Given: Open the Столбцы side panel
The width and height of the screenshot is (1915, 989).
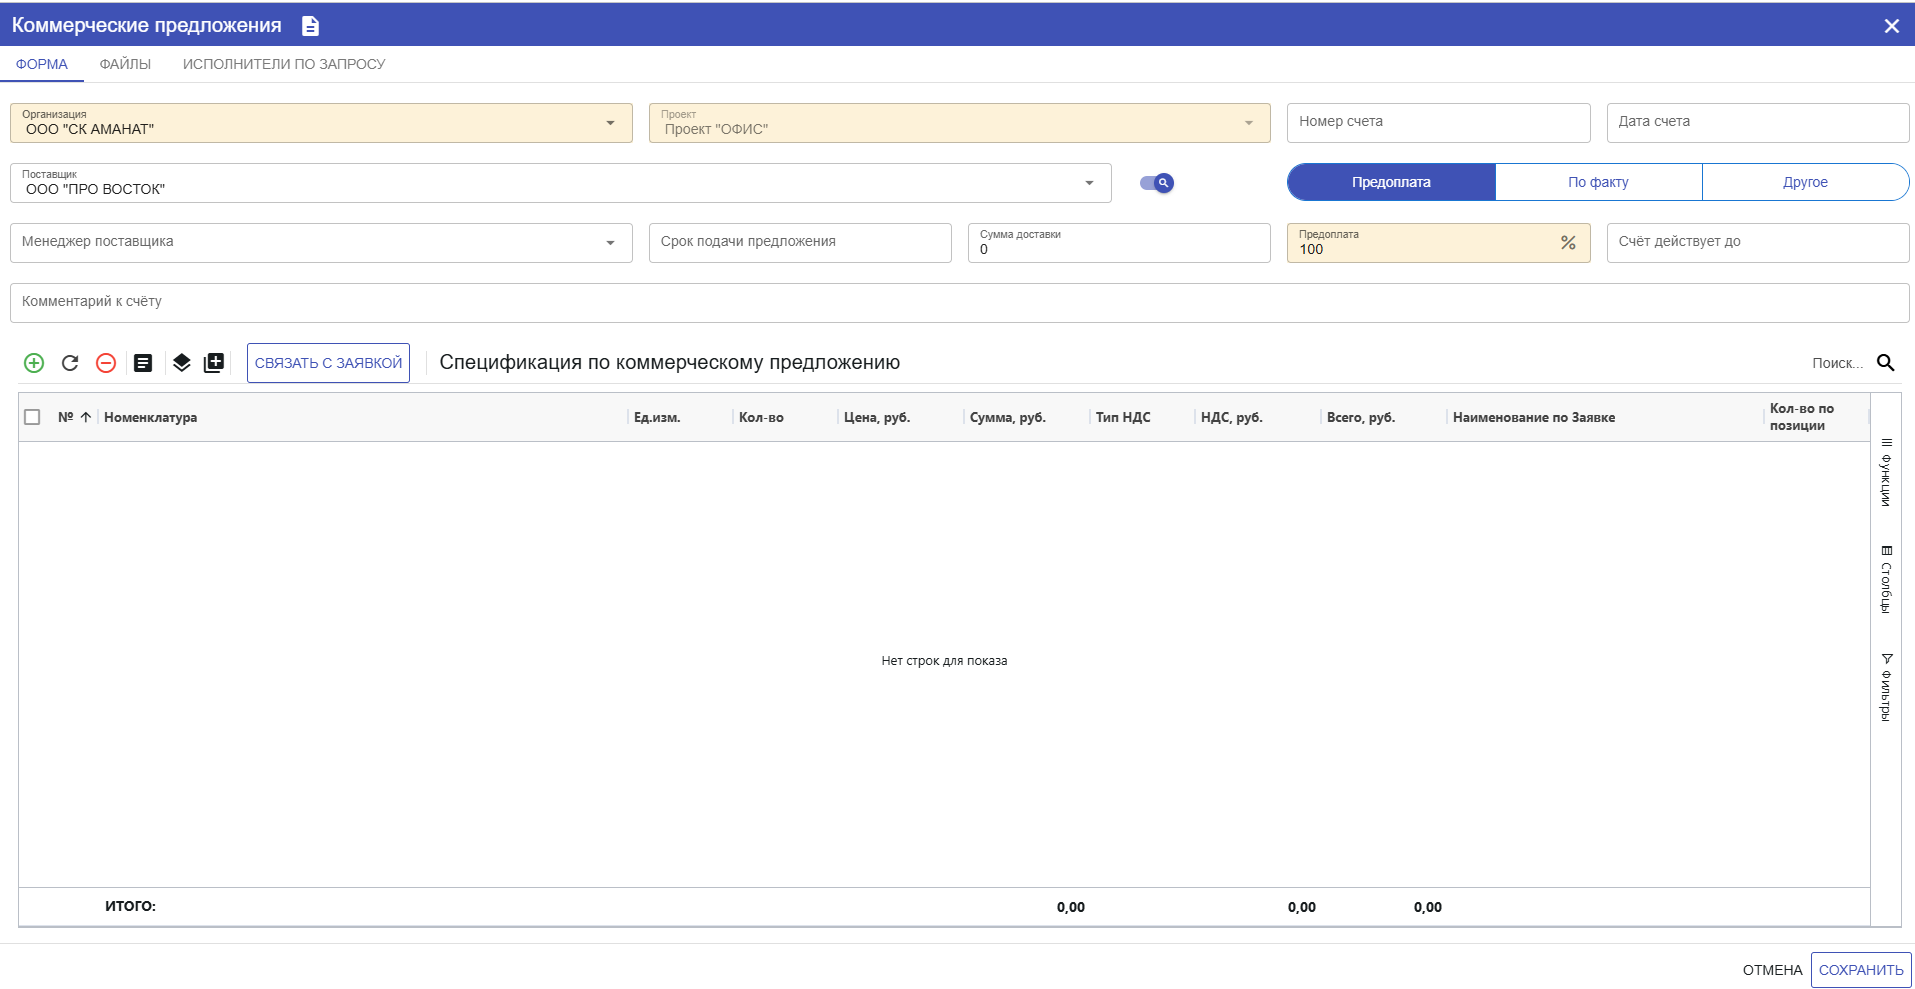Looking at the screenshot, I should click(x=1886, y=580).
